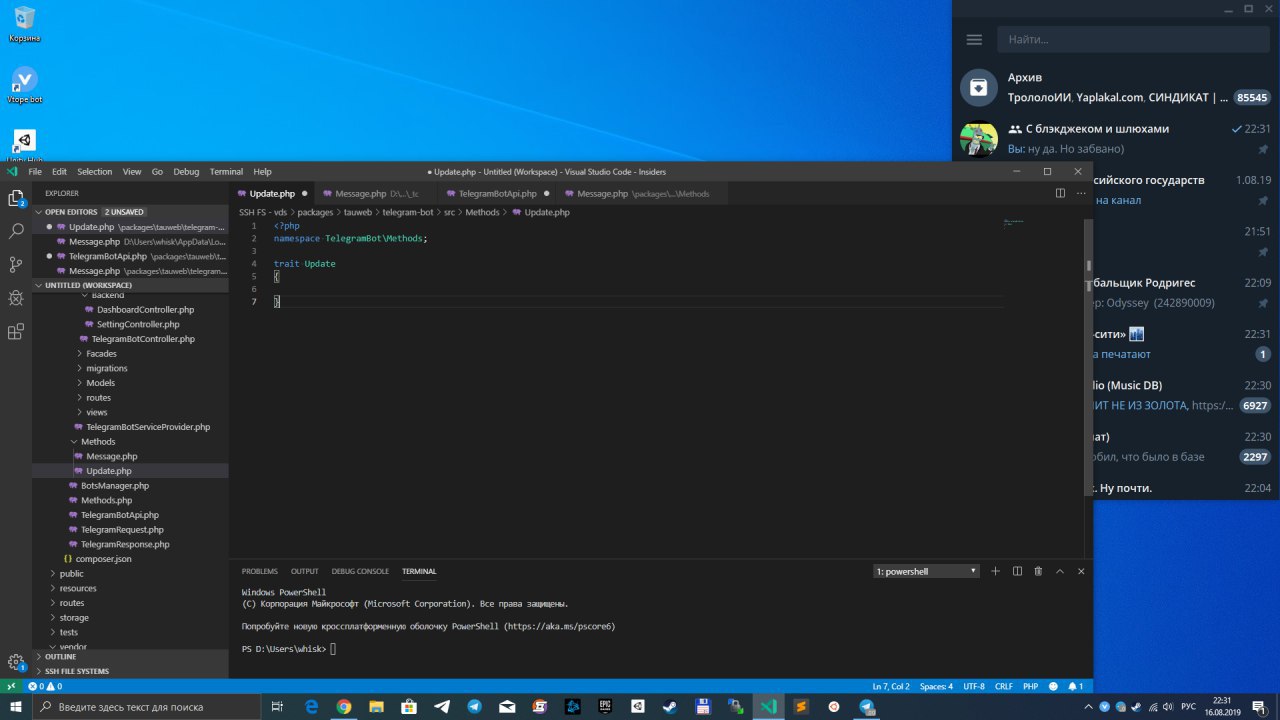This screenshot has width=1280, height=720.
Task: Expand the Models folder
Action: click(100, 383)
